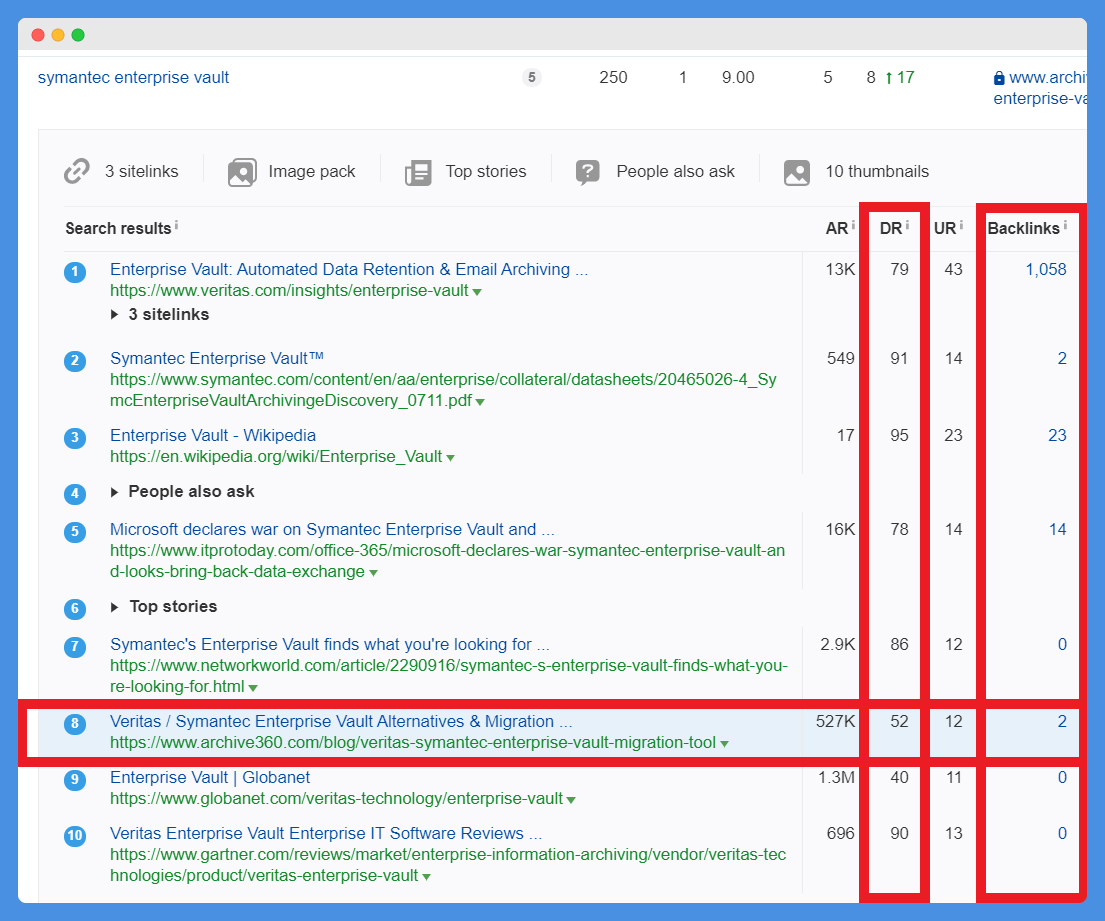
Task: Click the position 7 number badge
Action: (x=75, y=646)
